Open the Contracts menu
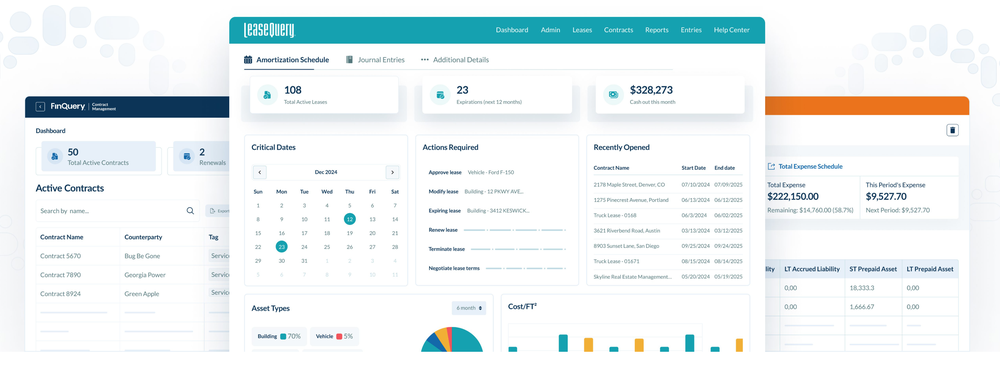This screenshot has width=1000, height=383. (619, 30)
